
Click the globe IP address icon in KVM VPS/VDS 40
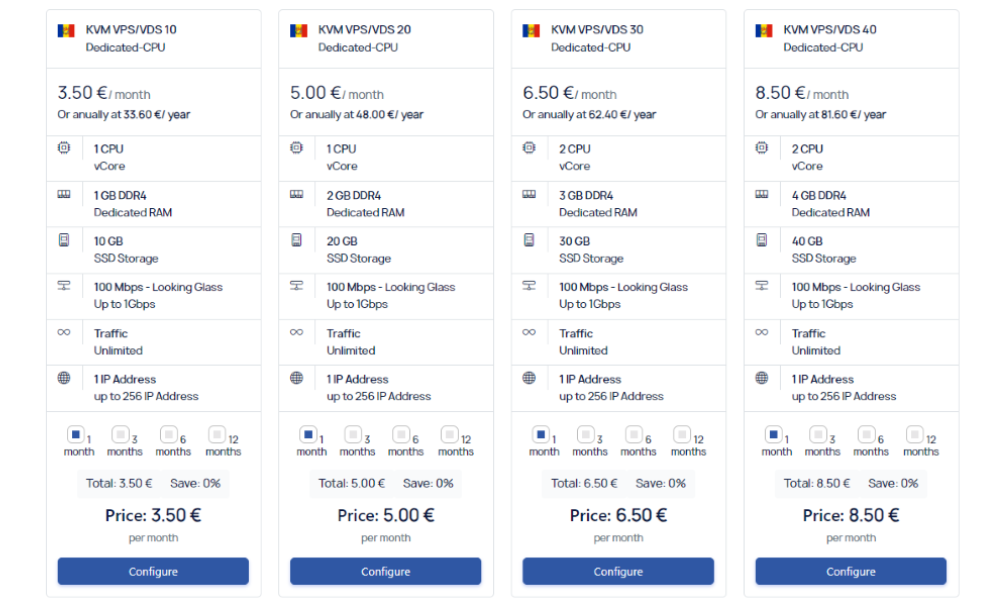pos(762,378)
